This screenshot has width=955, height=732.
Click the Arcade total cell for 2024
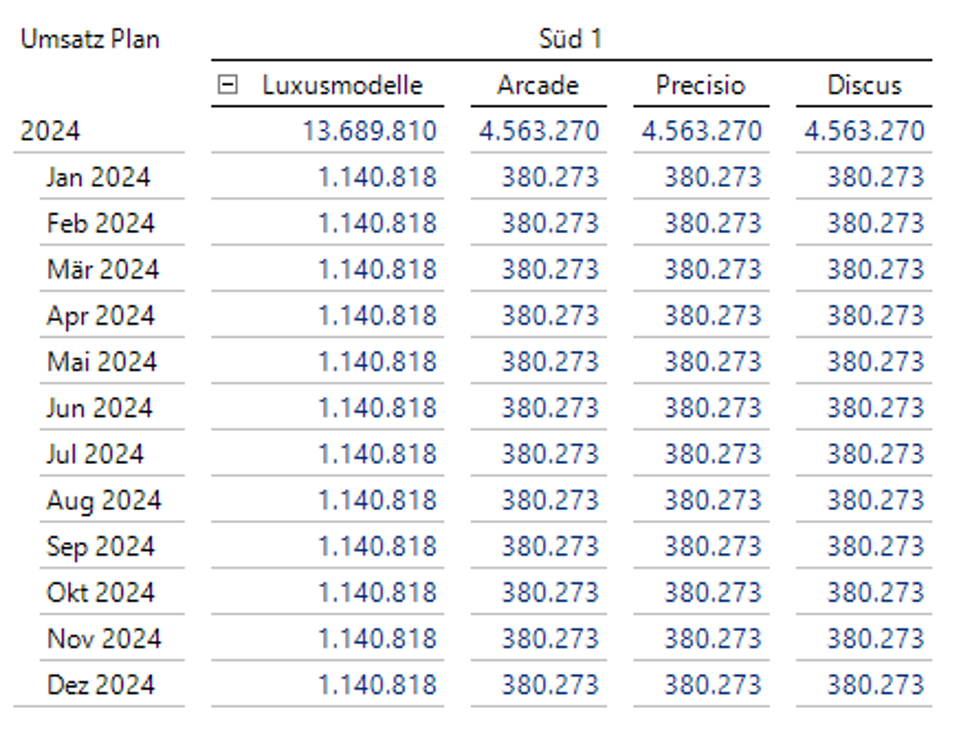[x=539, y=132]
